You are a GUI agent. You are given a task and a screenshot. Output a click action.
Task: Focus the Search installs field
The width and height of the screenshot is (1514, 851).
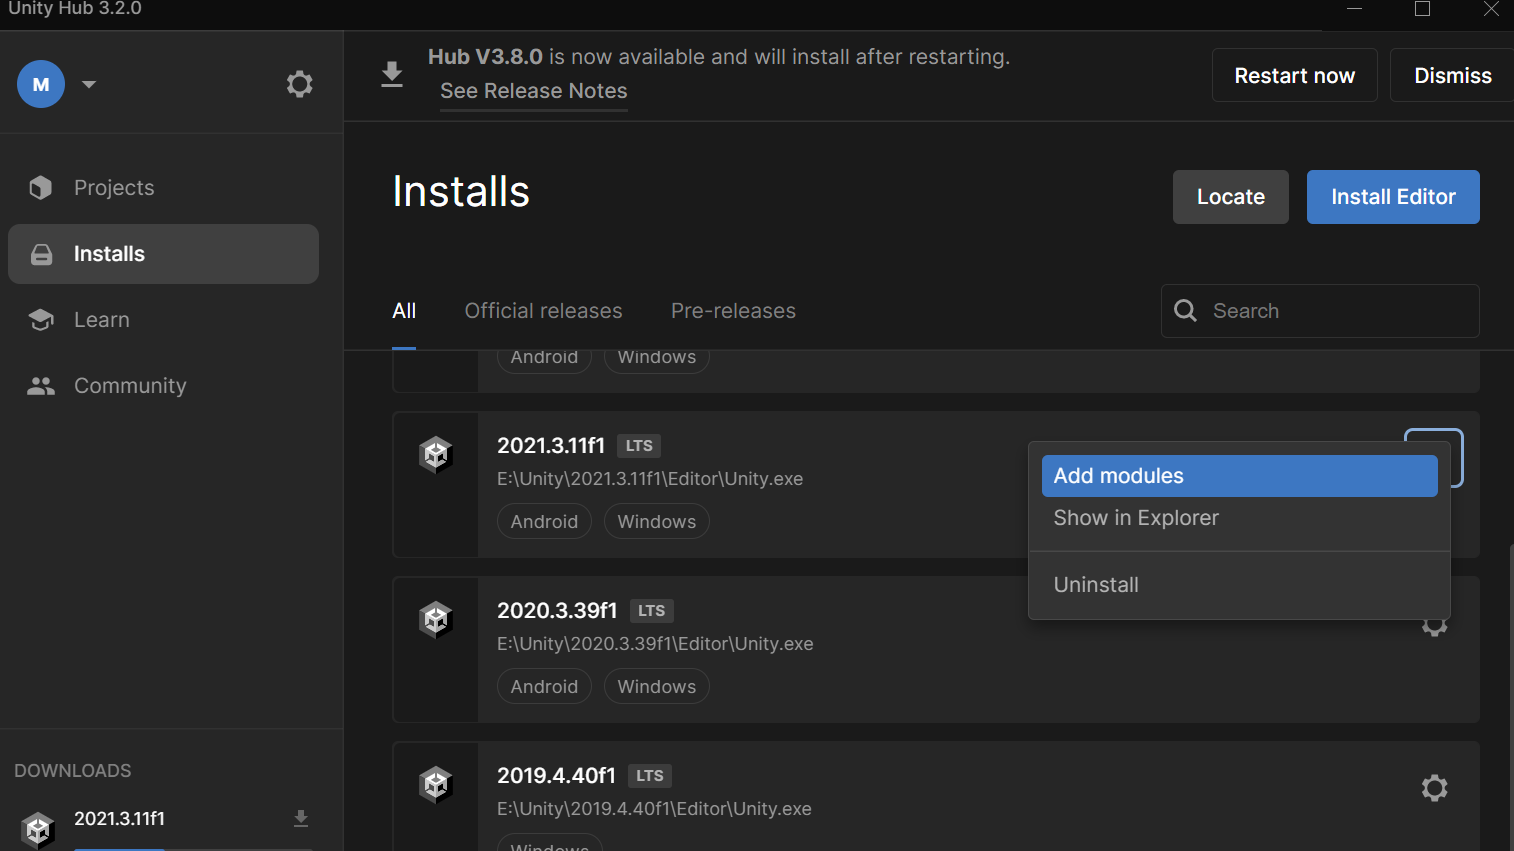point(1320,311)
